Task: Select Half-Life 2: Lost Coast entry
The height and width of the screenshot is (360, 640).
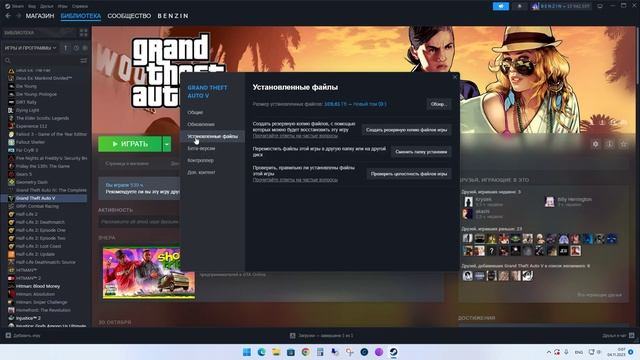Action: pyautogui.click(x=38, y=246)
